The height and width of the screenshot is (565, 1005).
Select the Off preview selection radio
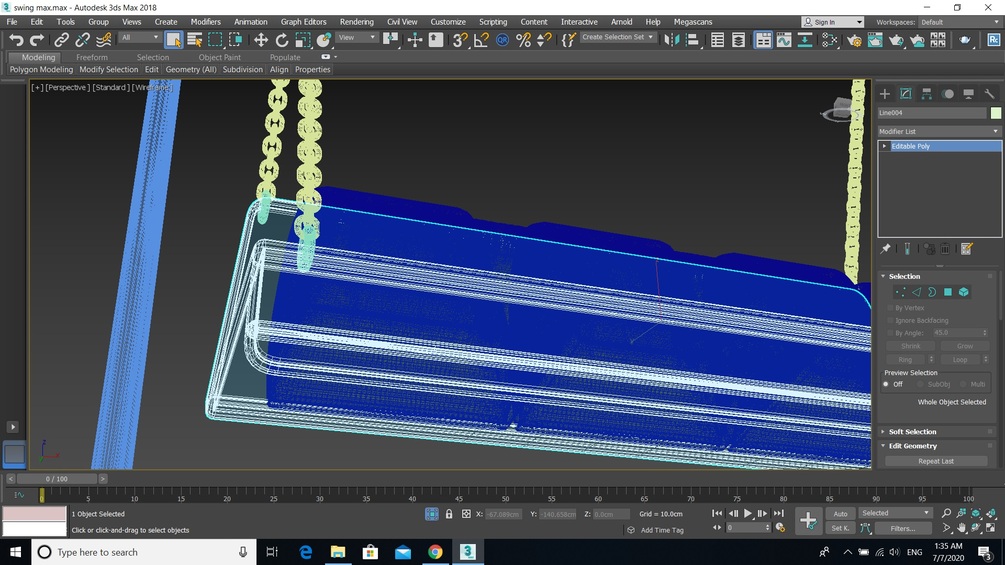coord(886,384)
